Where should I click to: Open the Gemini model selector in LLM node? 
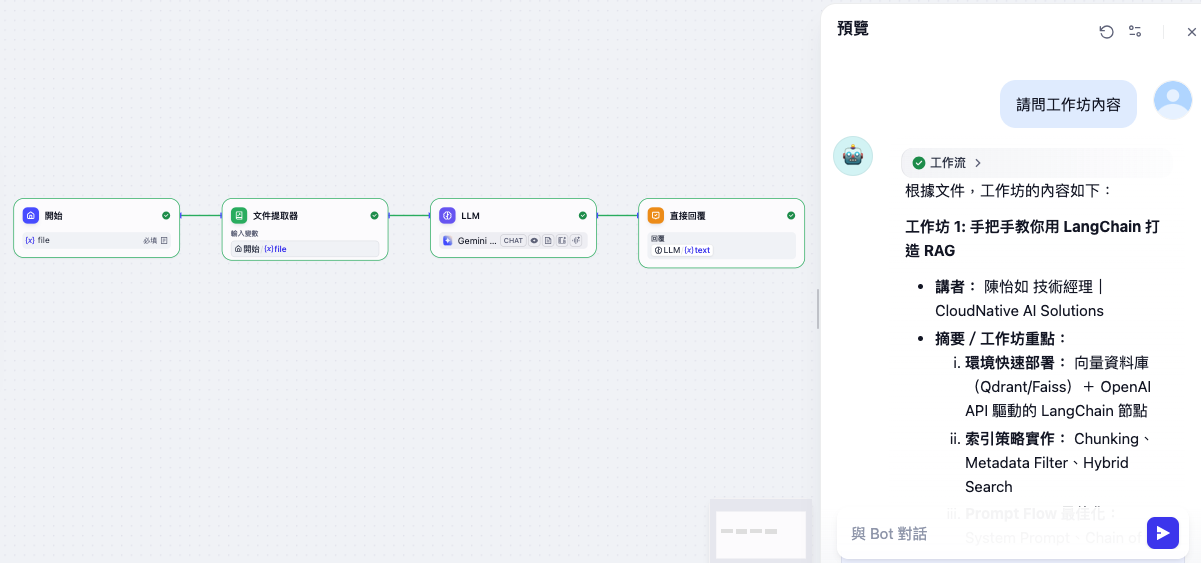click(477, 241)
